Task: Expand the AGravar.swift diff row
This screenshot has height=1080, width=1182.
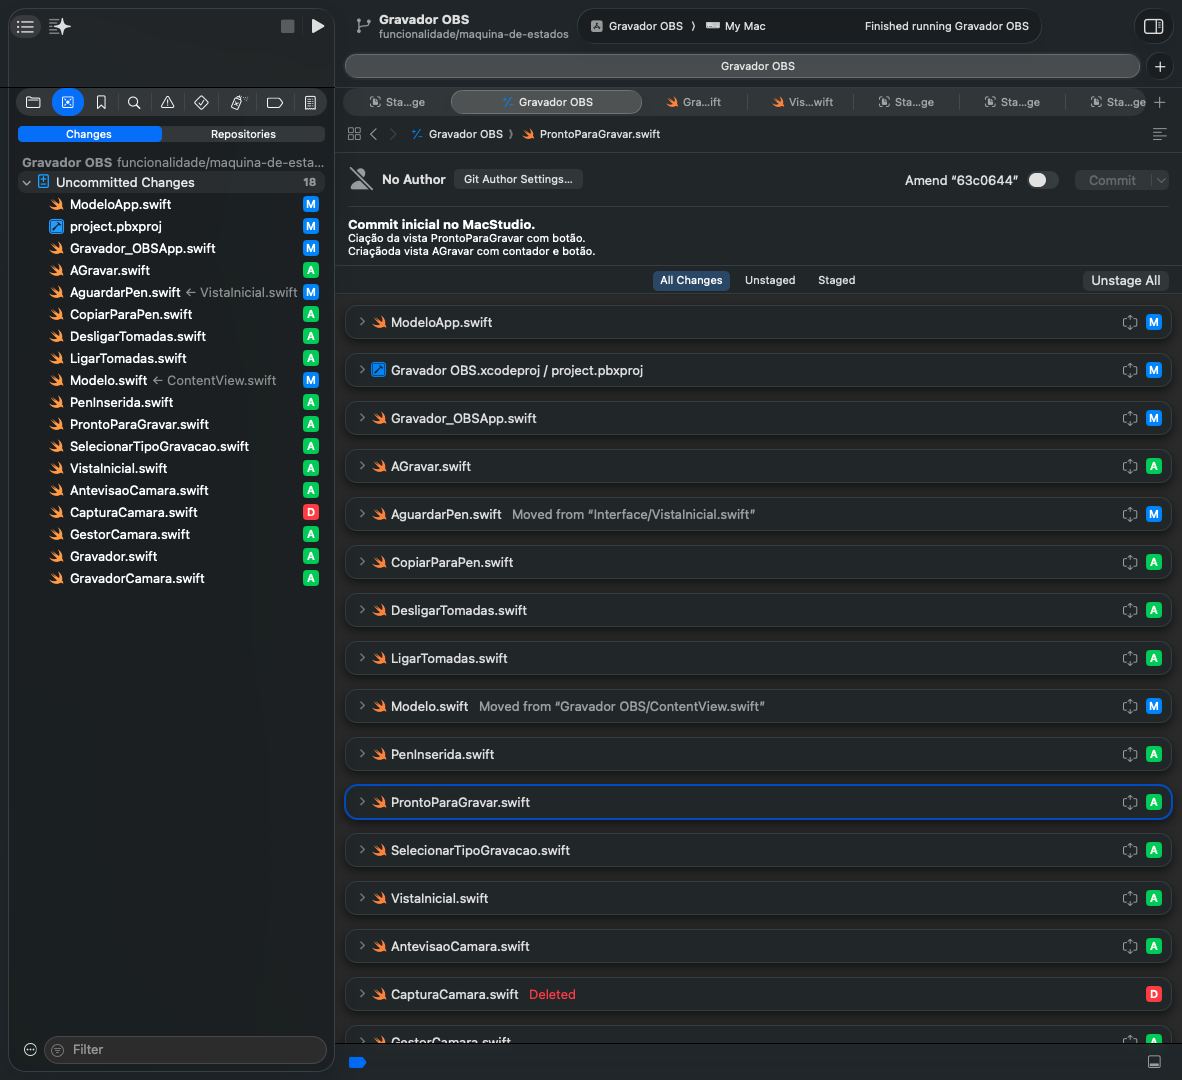Action: 362,466
